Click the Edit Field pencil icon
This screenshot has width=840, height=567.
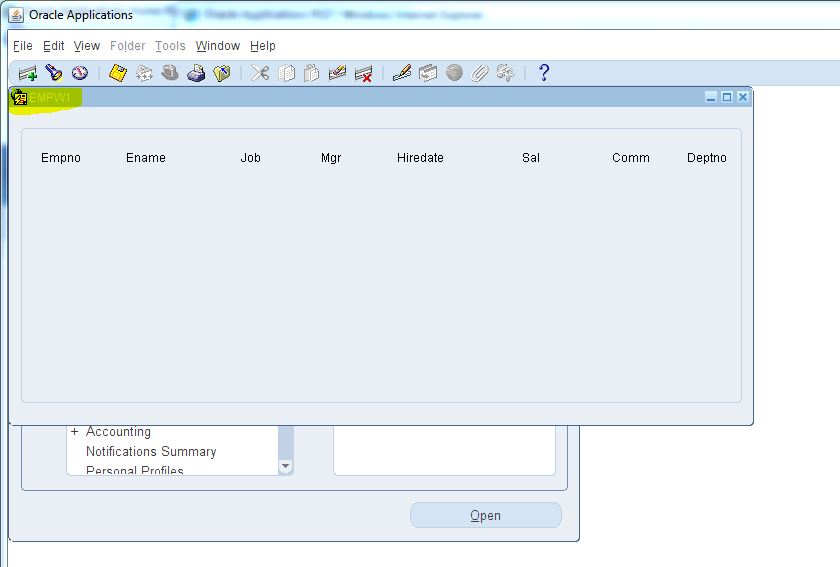click(402, 72)
